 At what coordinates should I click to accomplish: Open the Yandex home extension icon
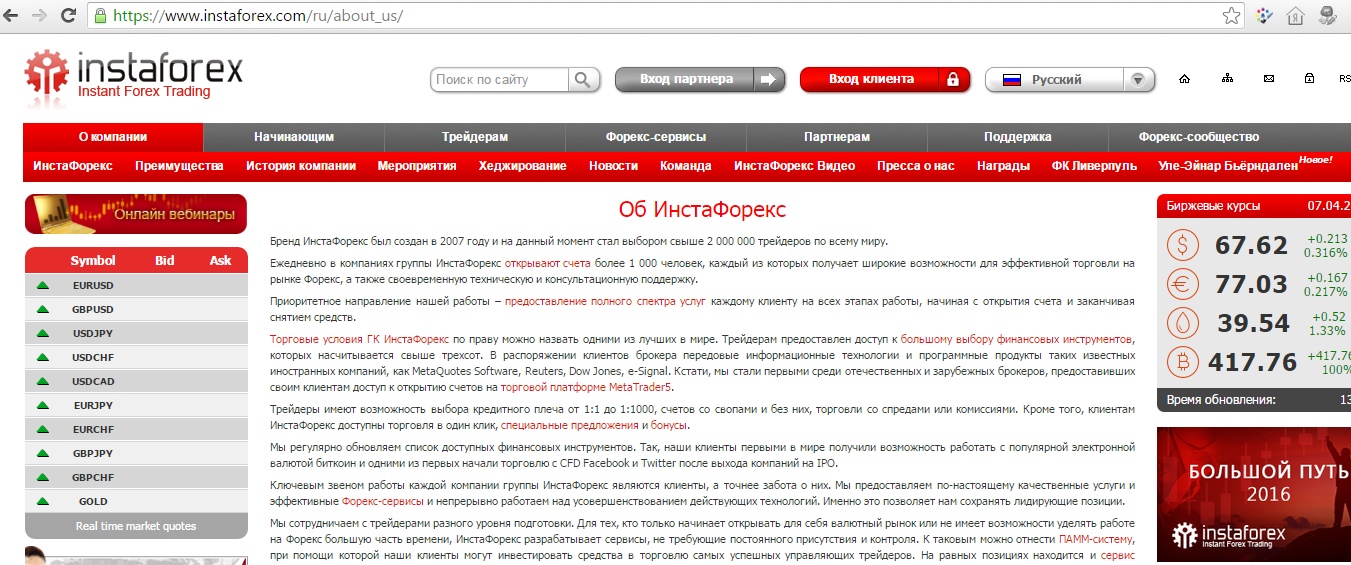coord(1295,16)
